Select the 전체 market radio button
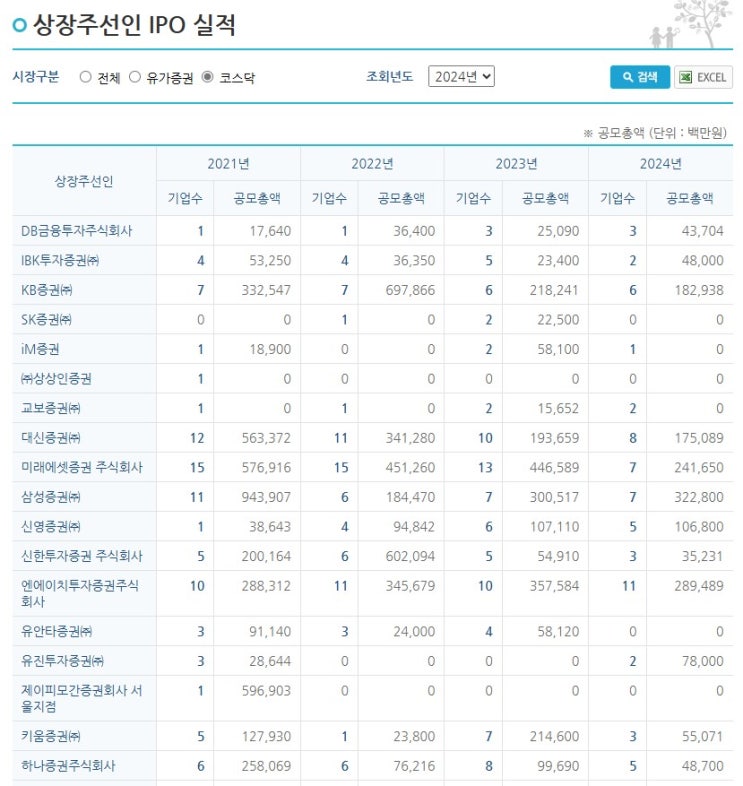The height and width of the screenshot is (786, 743). click(86, 77)
